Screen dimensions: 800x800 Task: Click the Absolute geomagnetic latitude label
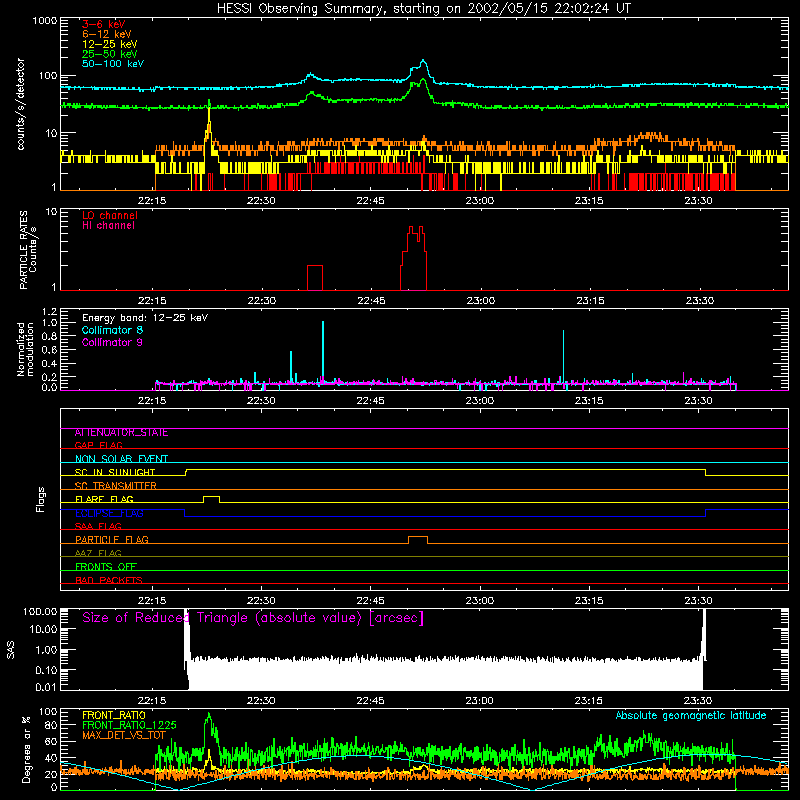[x=691, y=715]
